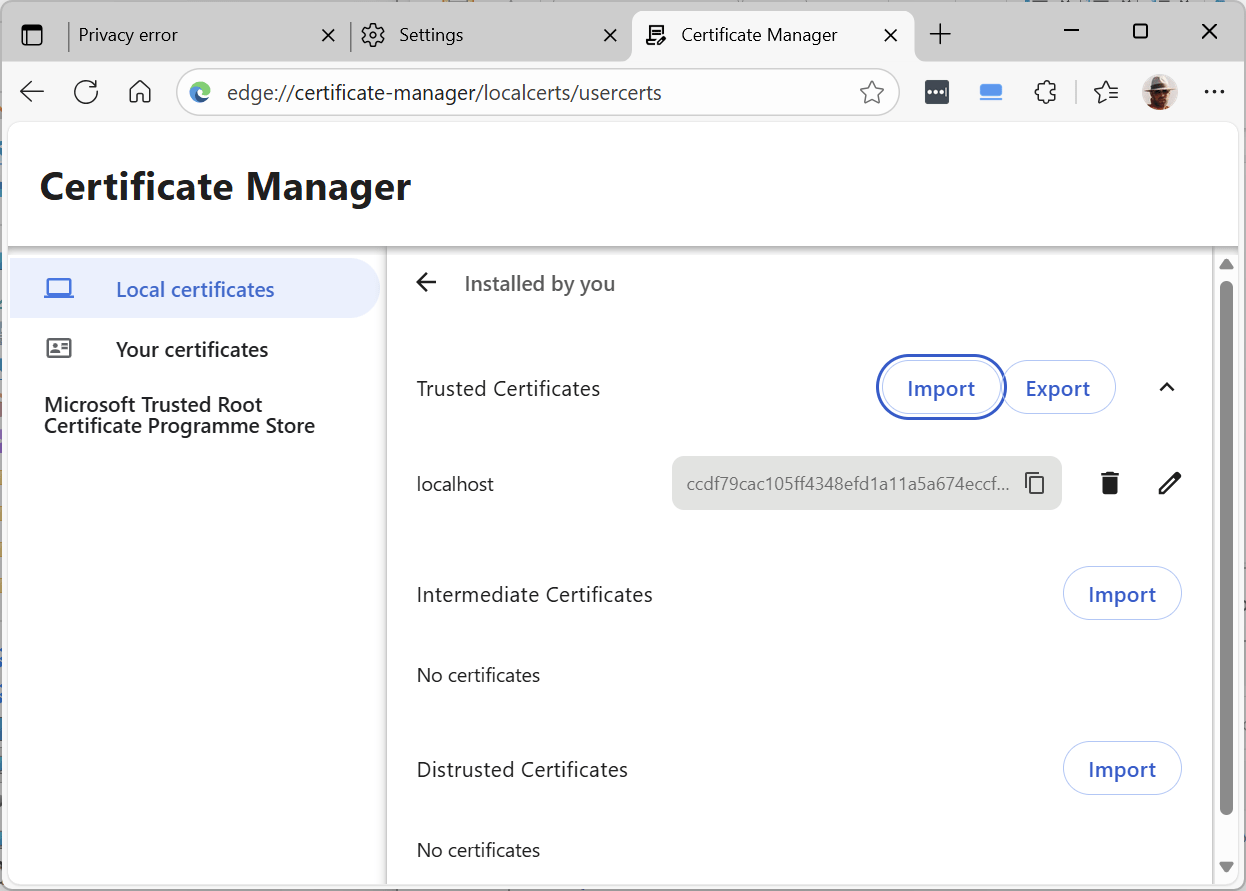Open the browser Extensions puzzle icon
Screen dimensions: 1246x891
(x=1045, y=93)
